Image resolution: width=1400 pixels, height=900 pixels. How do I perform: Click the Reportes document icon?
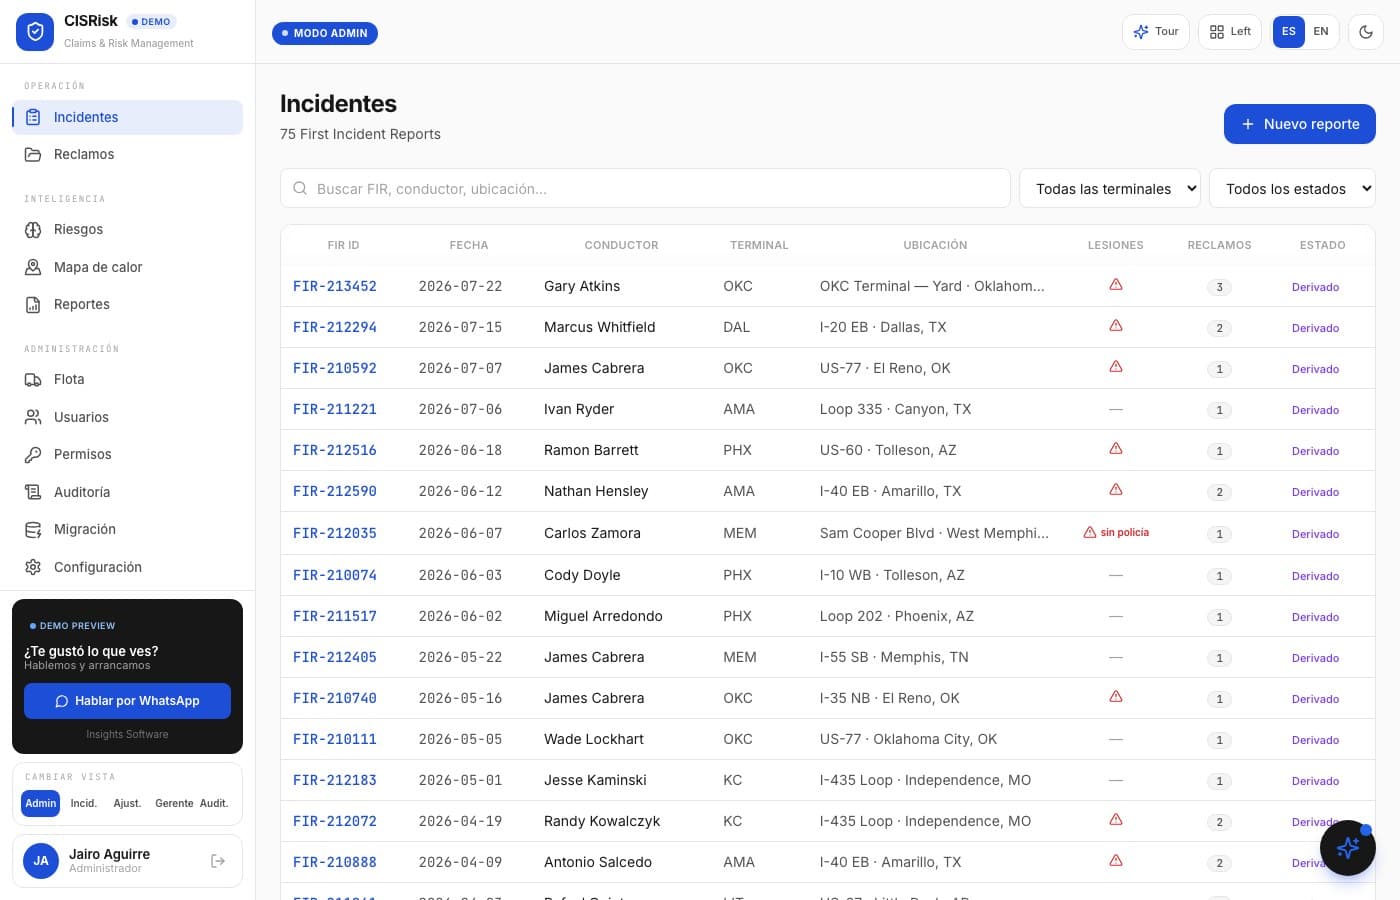33,304
